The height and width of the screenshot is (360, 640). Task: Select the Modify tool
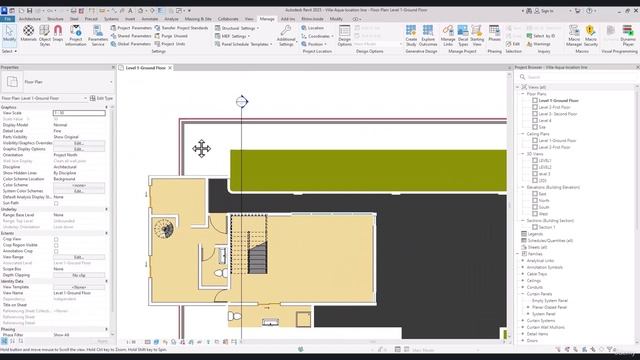coord(9,34)
